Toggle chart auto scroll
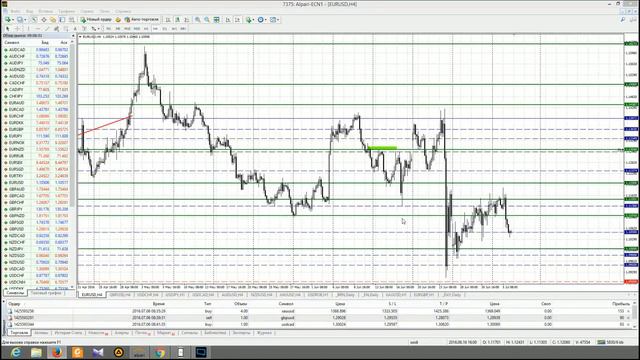This screenshot has height=360, width=640. click(x=227, y=20)
